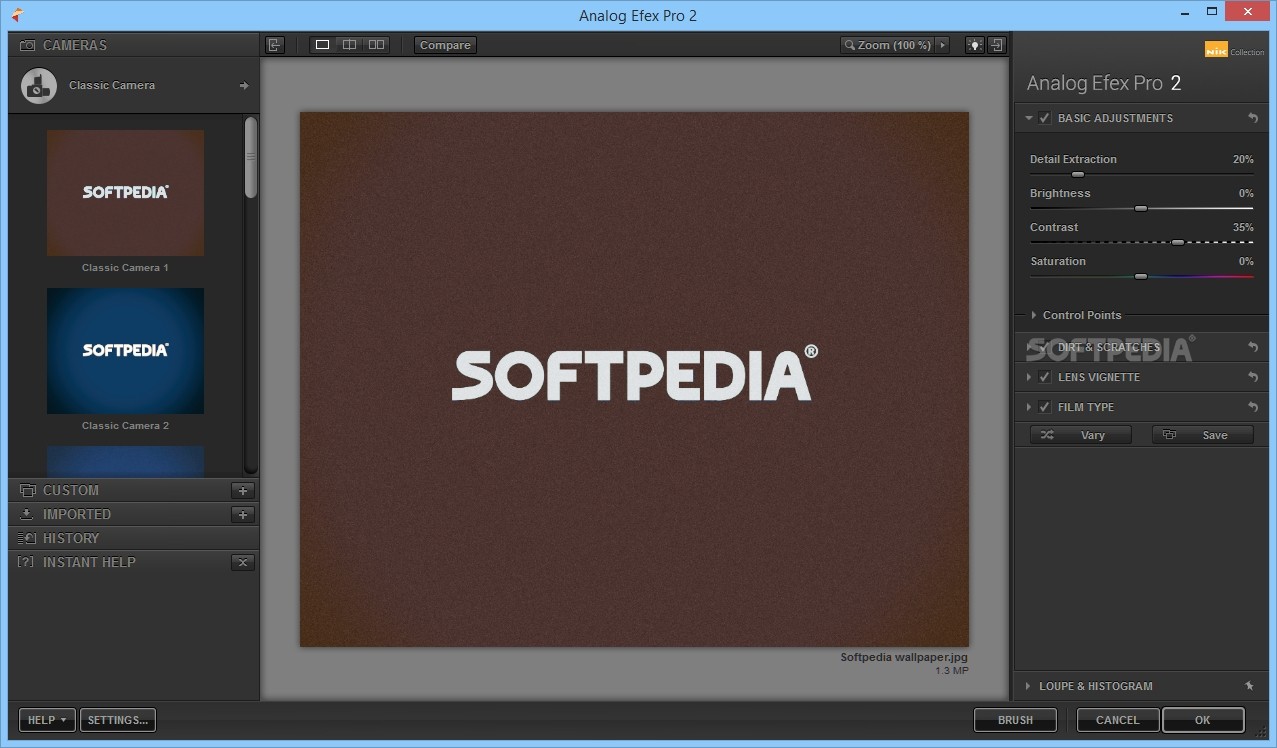The image size is (1277, 748).
Task: Expand the Film Type section
Action: [x=1029, y=407]
